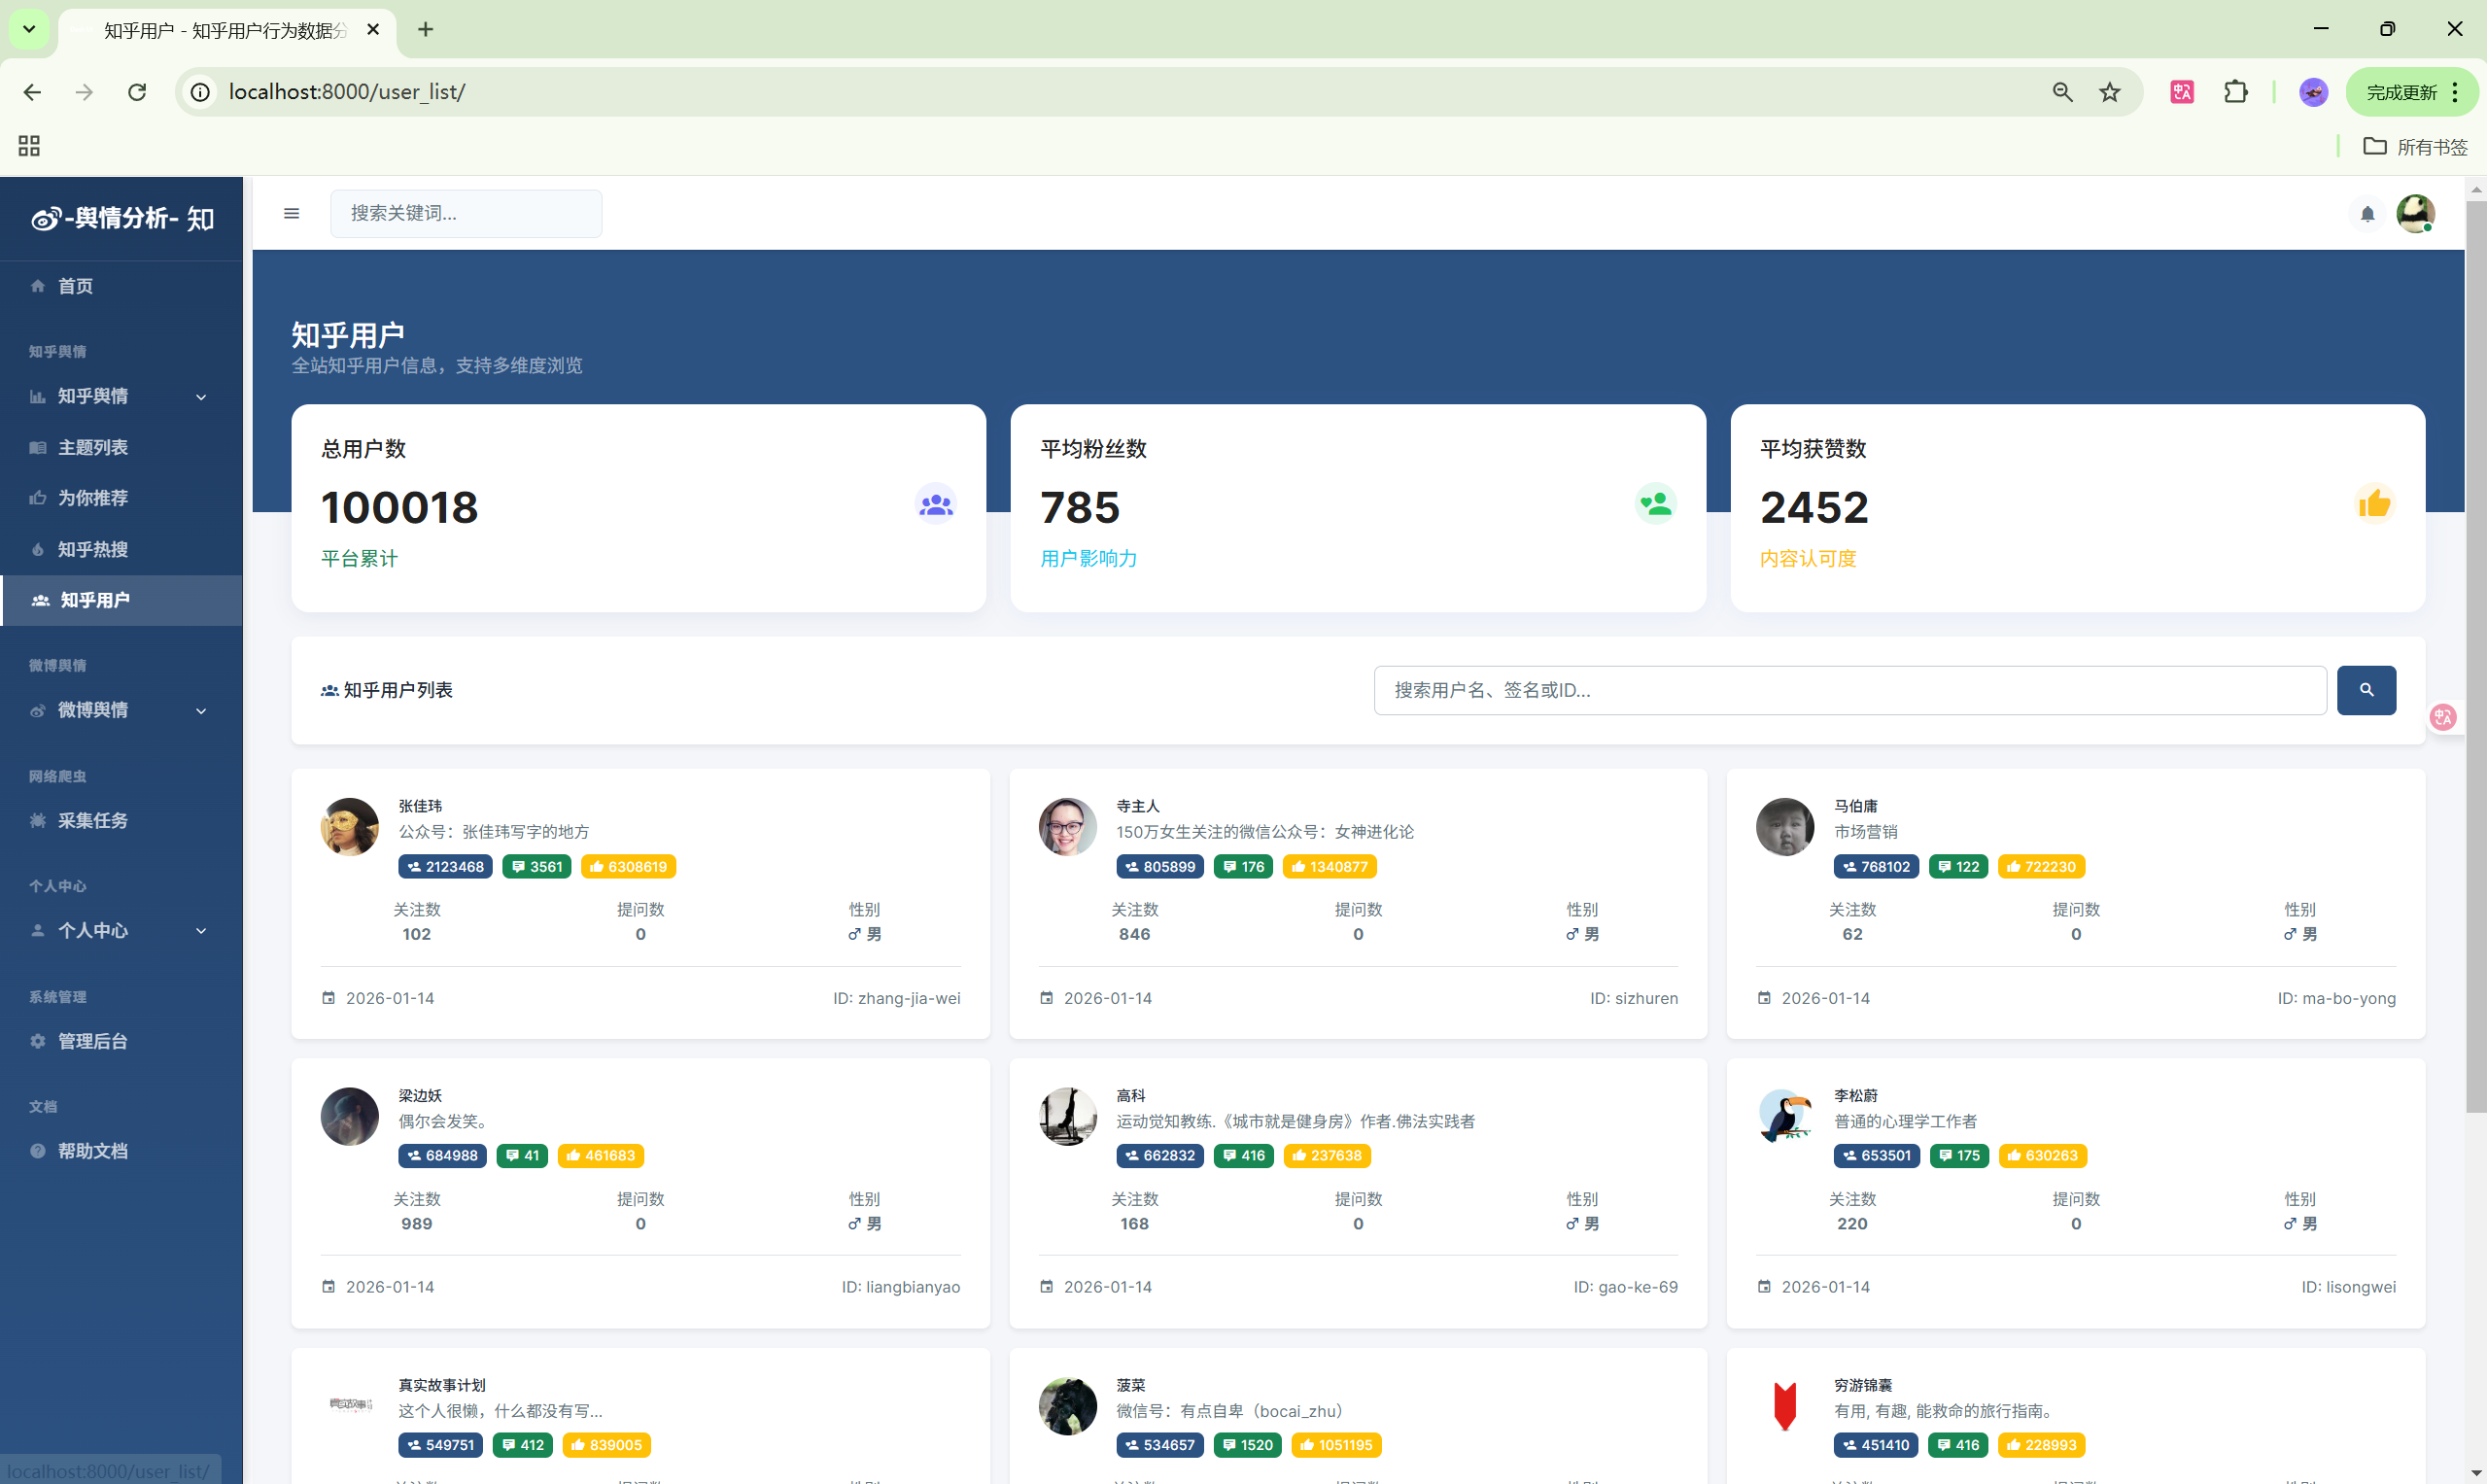
Task: Click the notification bell icon
Action: (2367, 213)
